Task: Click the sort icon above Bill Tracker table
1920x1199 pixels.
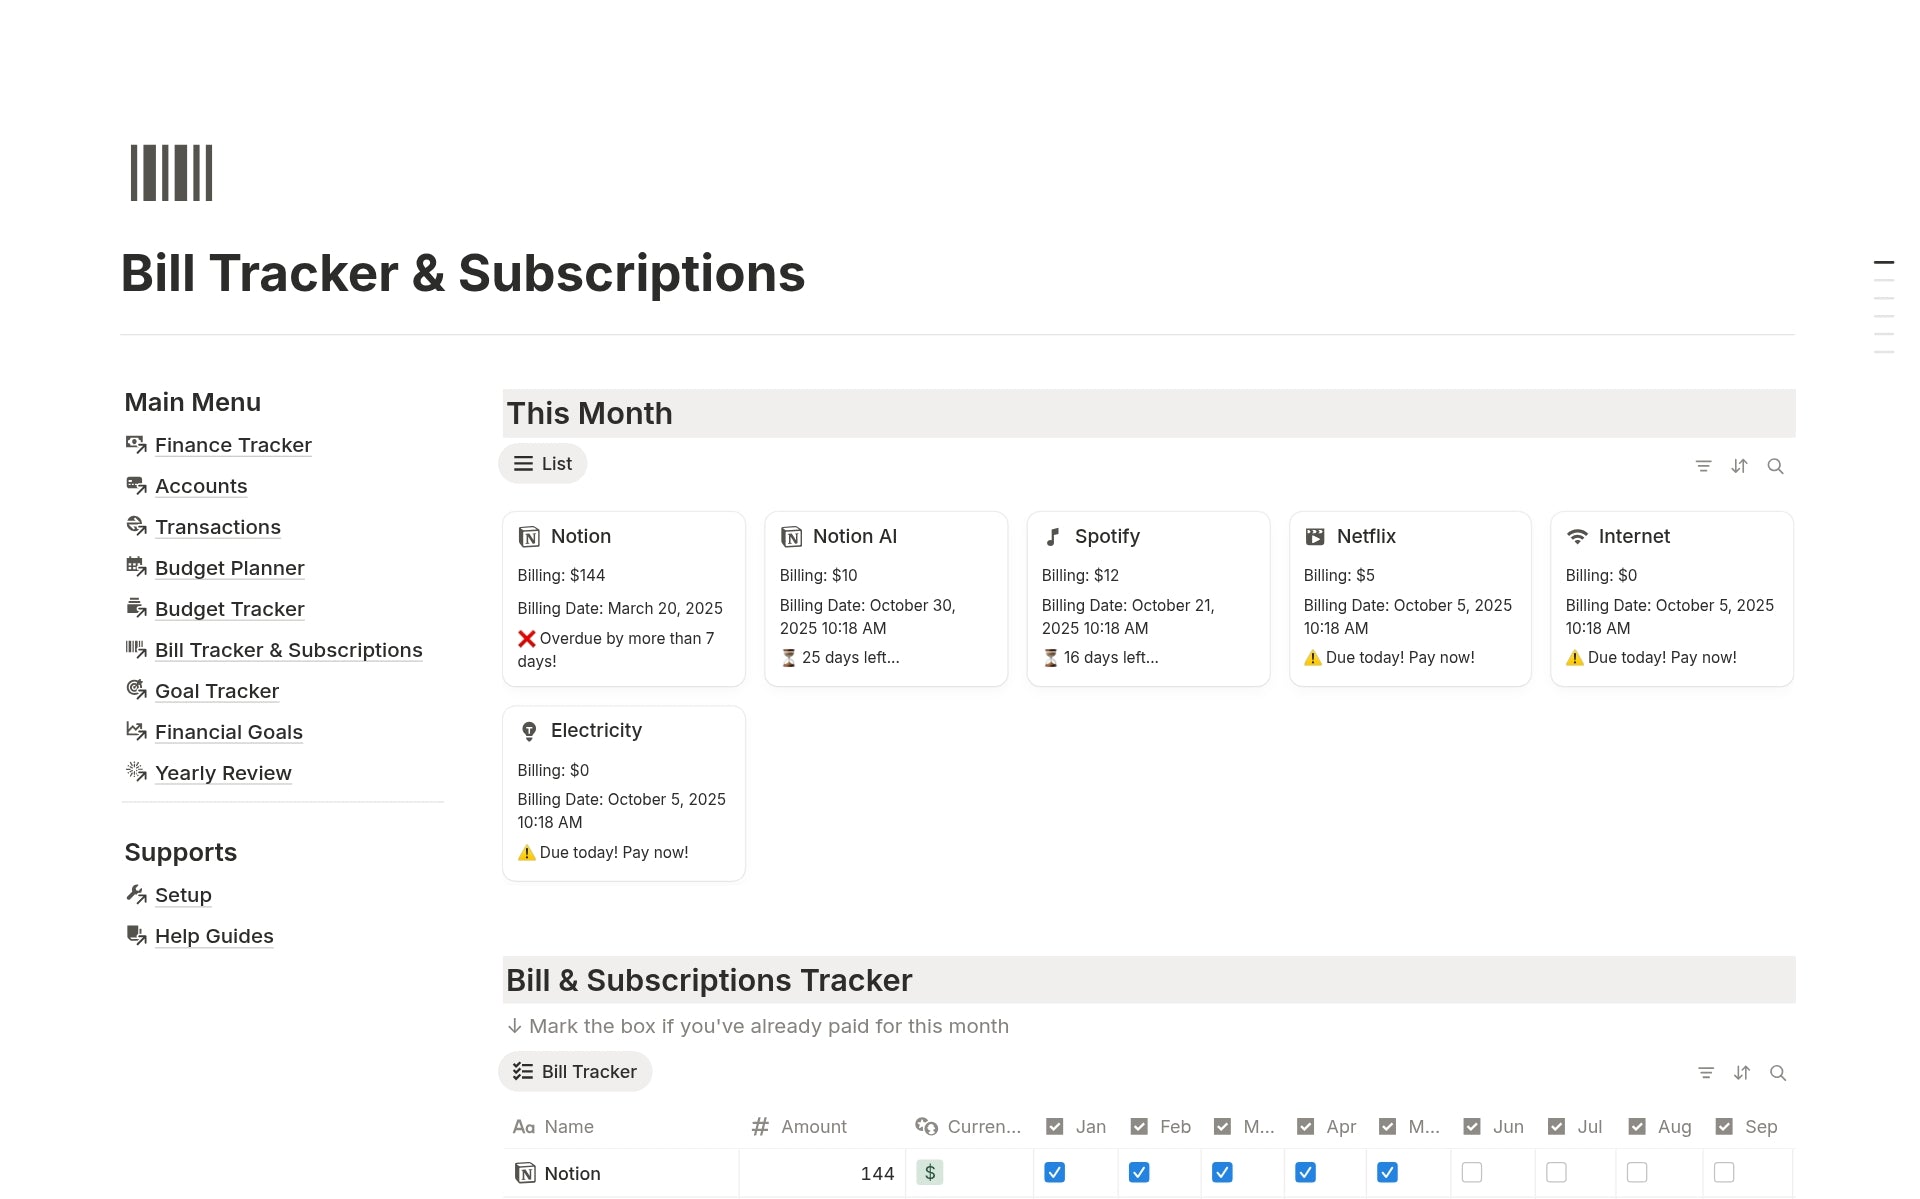Action: [1741, 1073]
